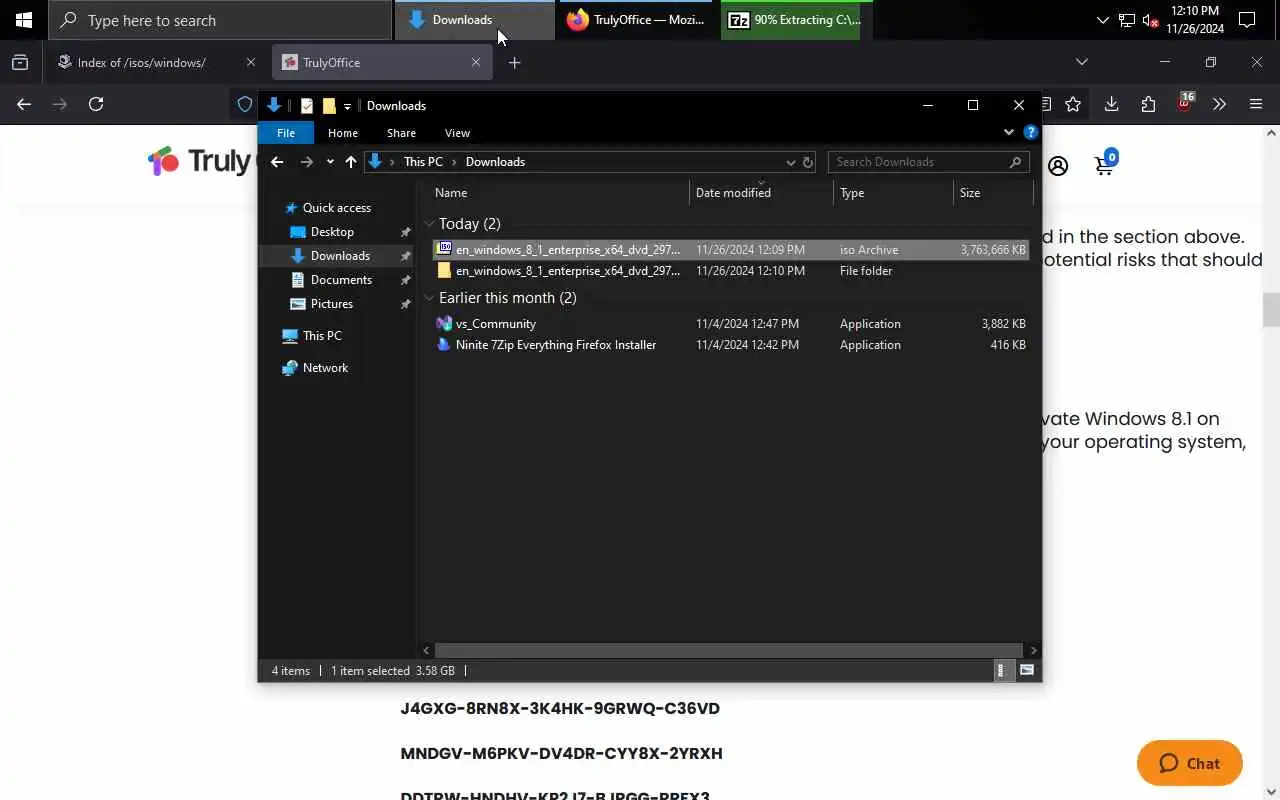
Task: Bookmark this page with the star
Action: click(x=1073, y=104)
